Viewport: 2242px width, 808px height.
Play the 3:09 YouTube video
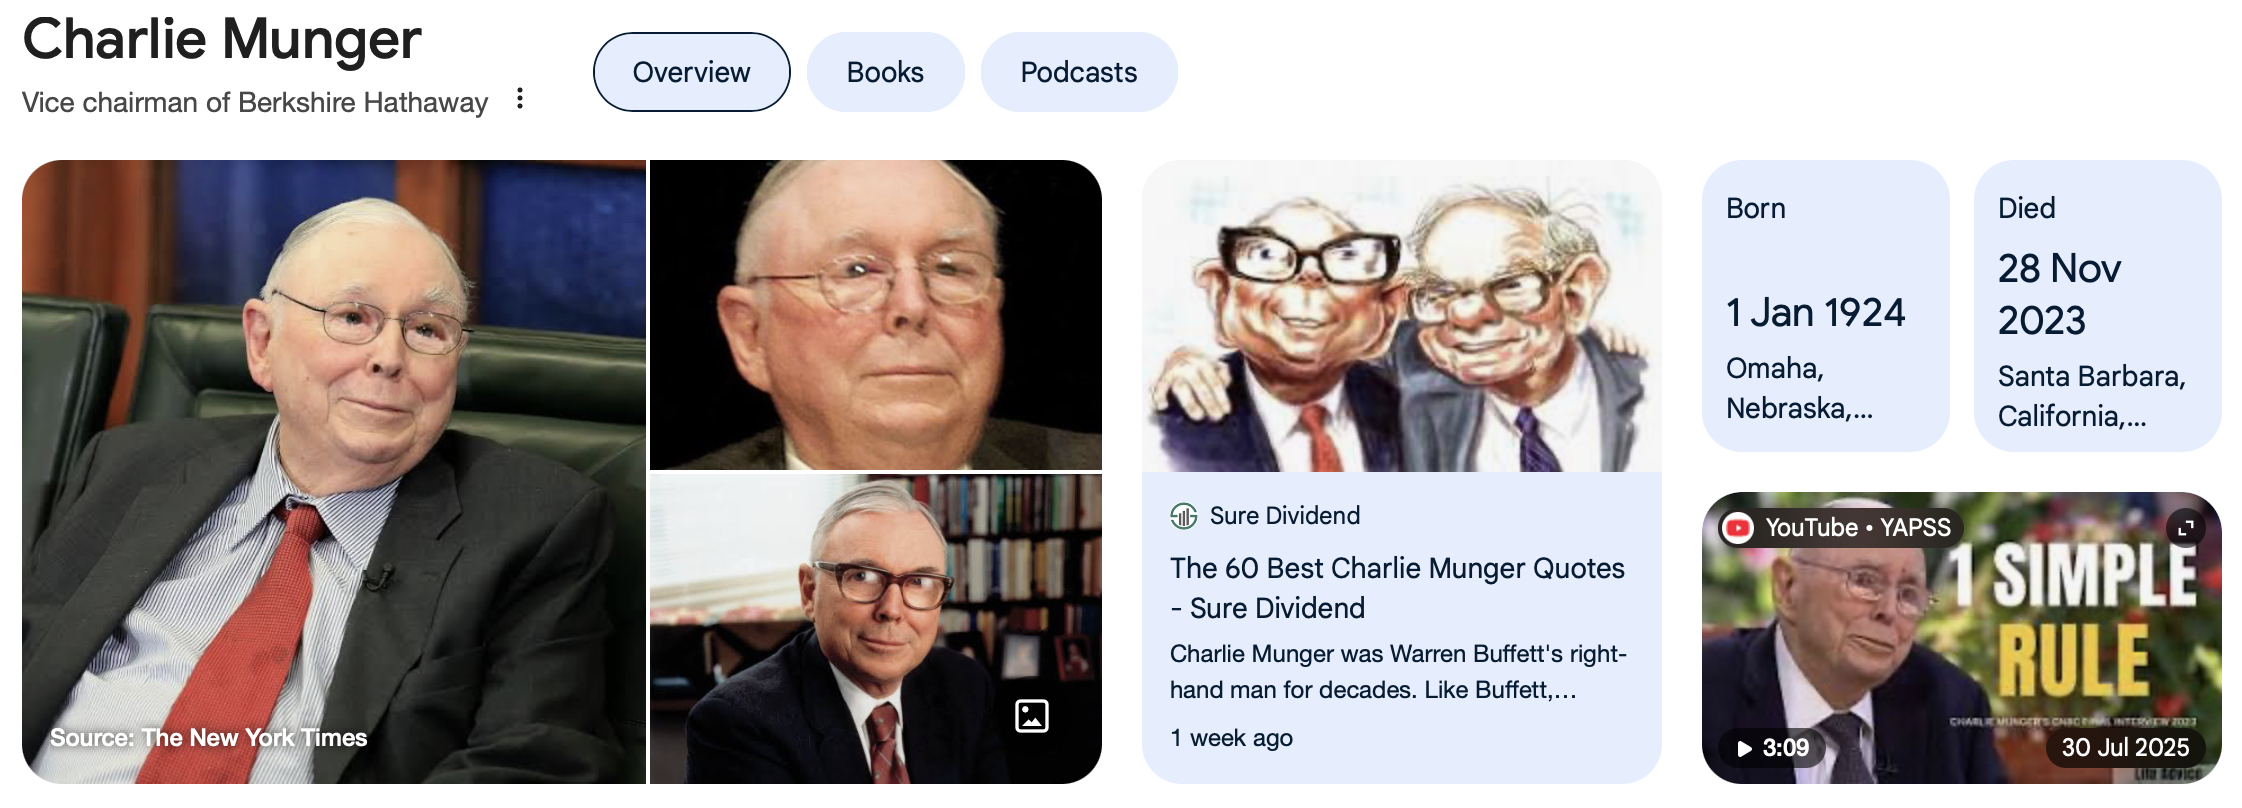pos(1773,747)
